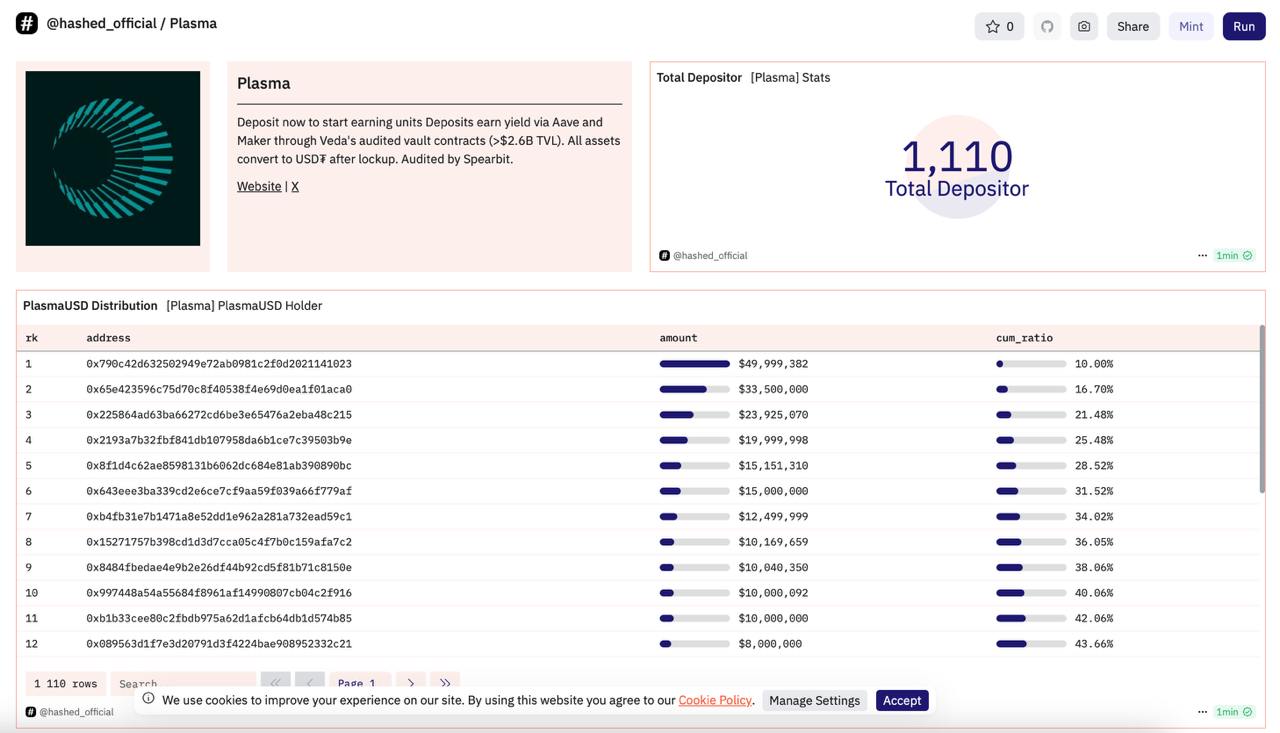1280x733 pixels.
Task: Click the amount bar for $12,499,999
Action: tap(694, 517)
